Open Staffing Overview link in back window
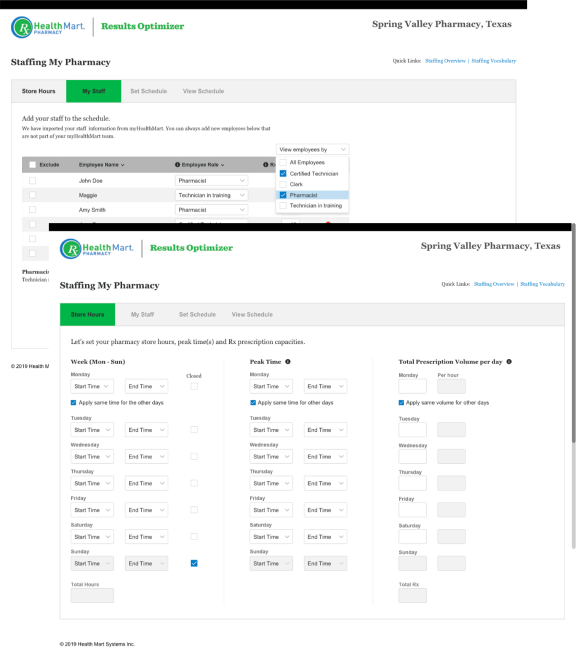The width and height of the screenshot is (576, 662). tap(446, 61)
